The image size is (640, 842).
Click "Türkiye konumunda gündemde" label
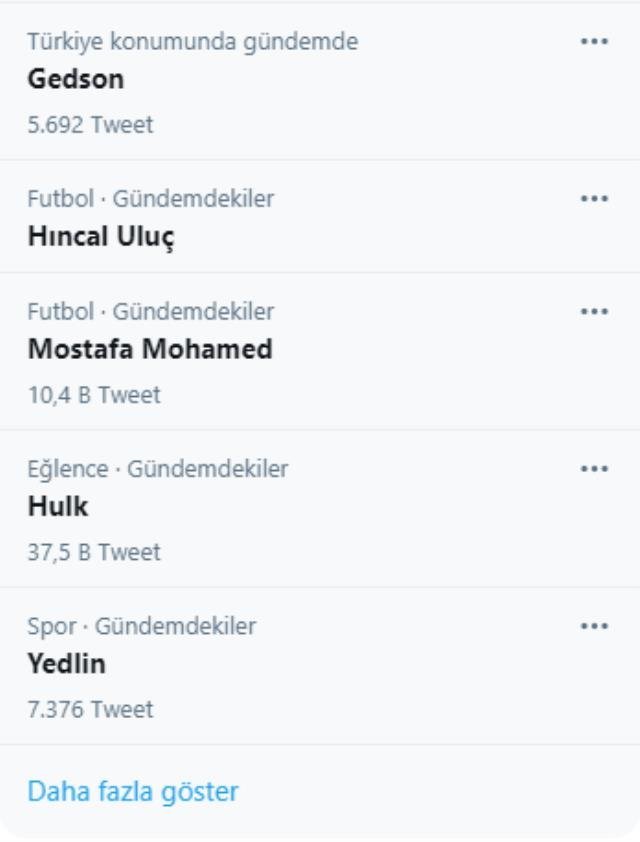pyautogui.click(x=192, y=42)
